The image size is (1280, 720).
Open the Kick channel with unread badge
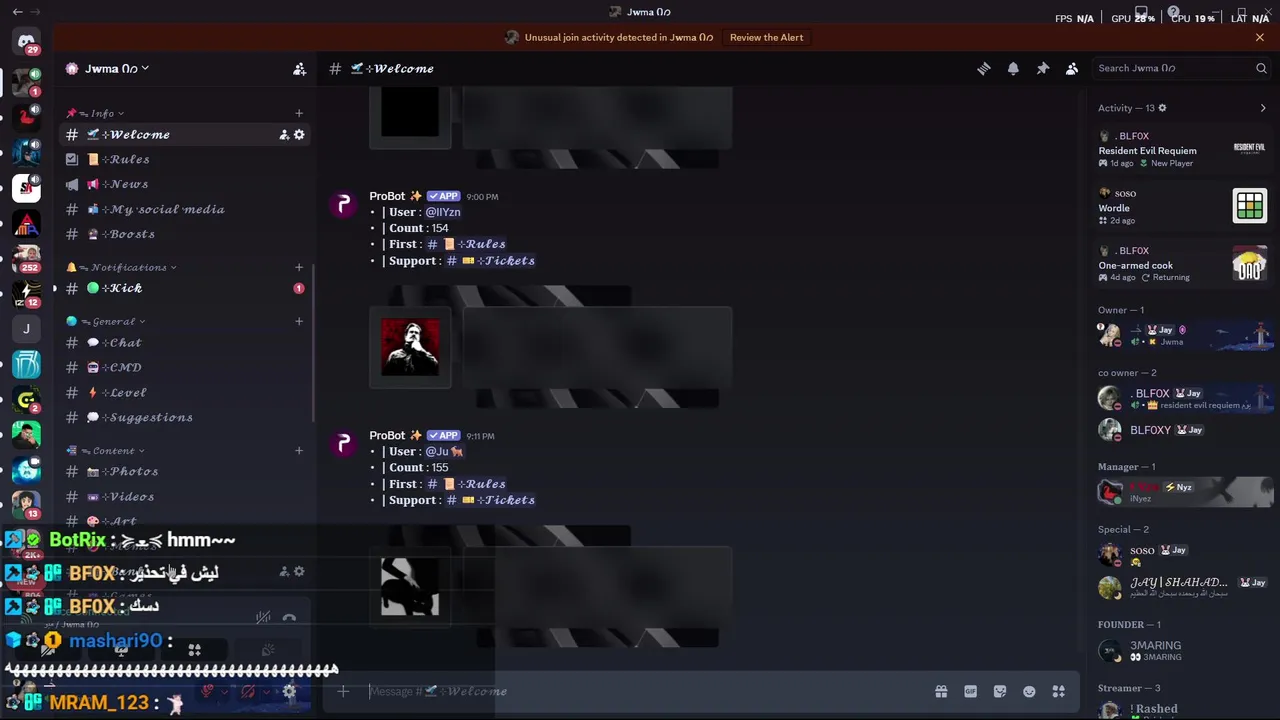pos(186,288)
